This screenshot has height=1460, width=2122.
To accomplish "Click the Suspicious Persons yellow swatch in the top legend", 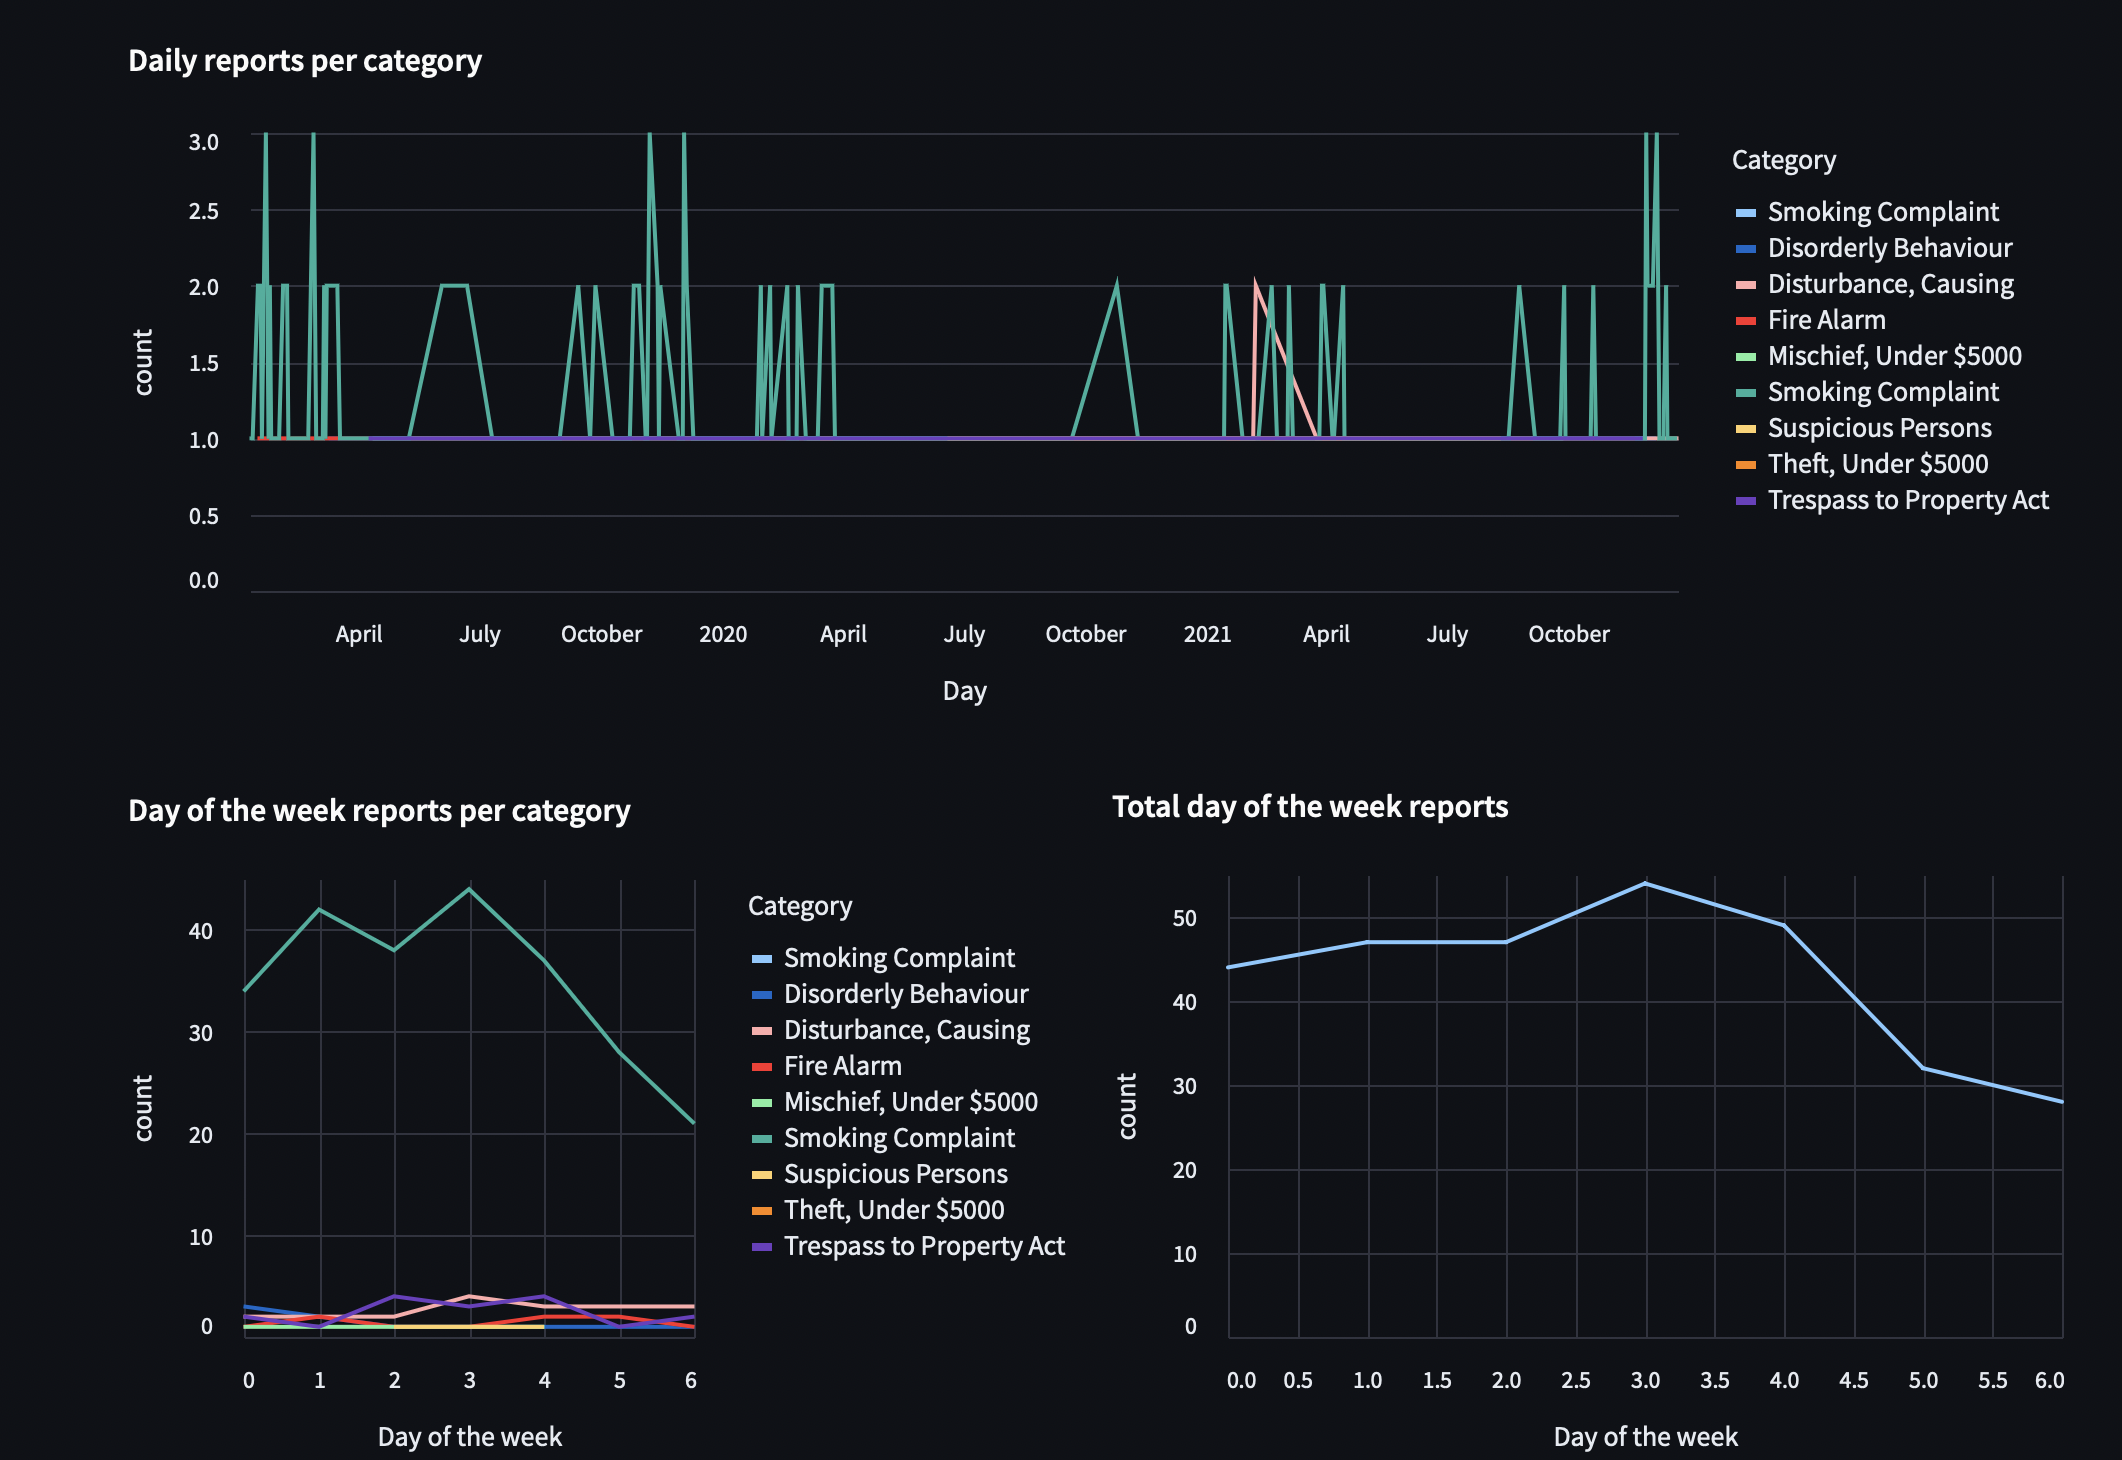I will (1746, 429).
